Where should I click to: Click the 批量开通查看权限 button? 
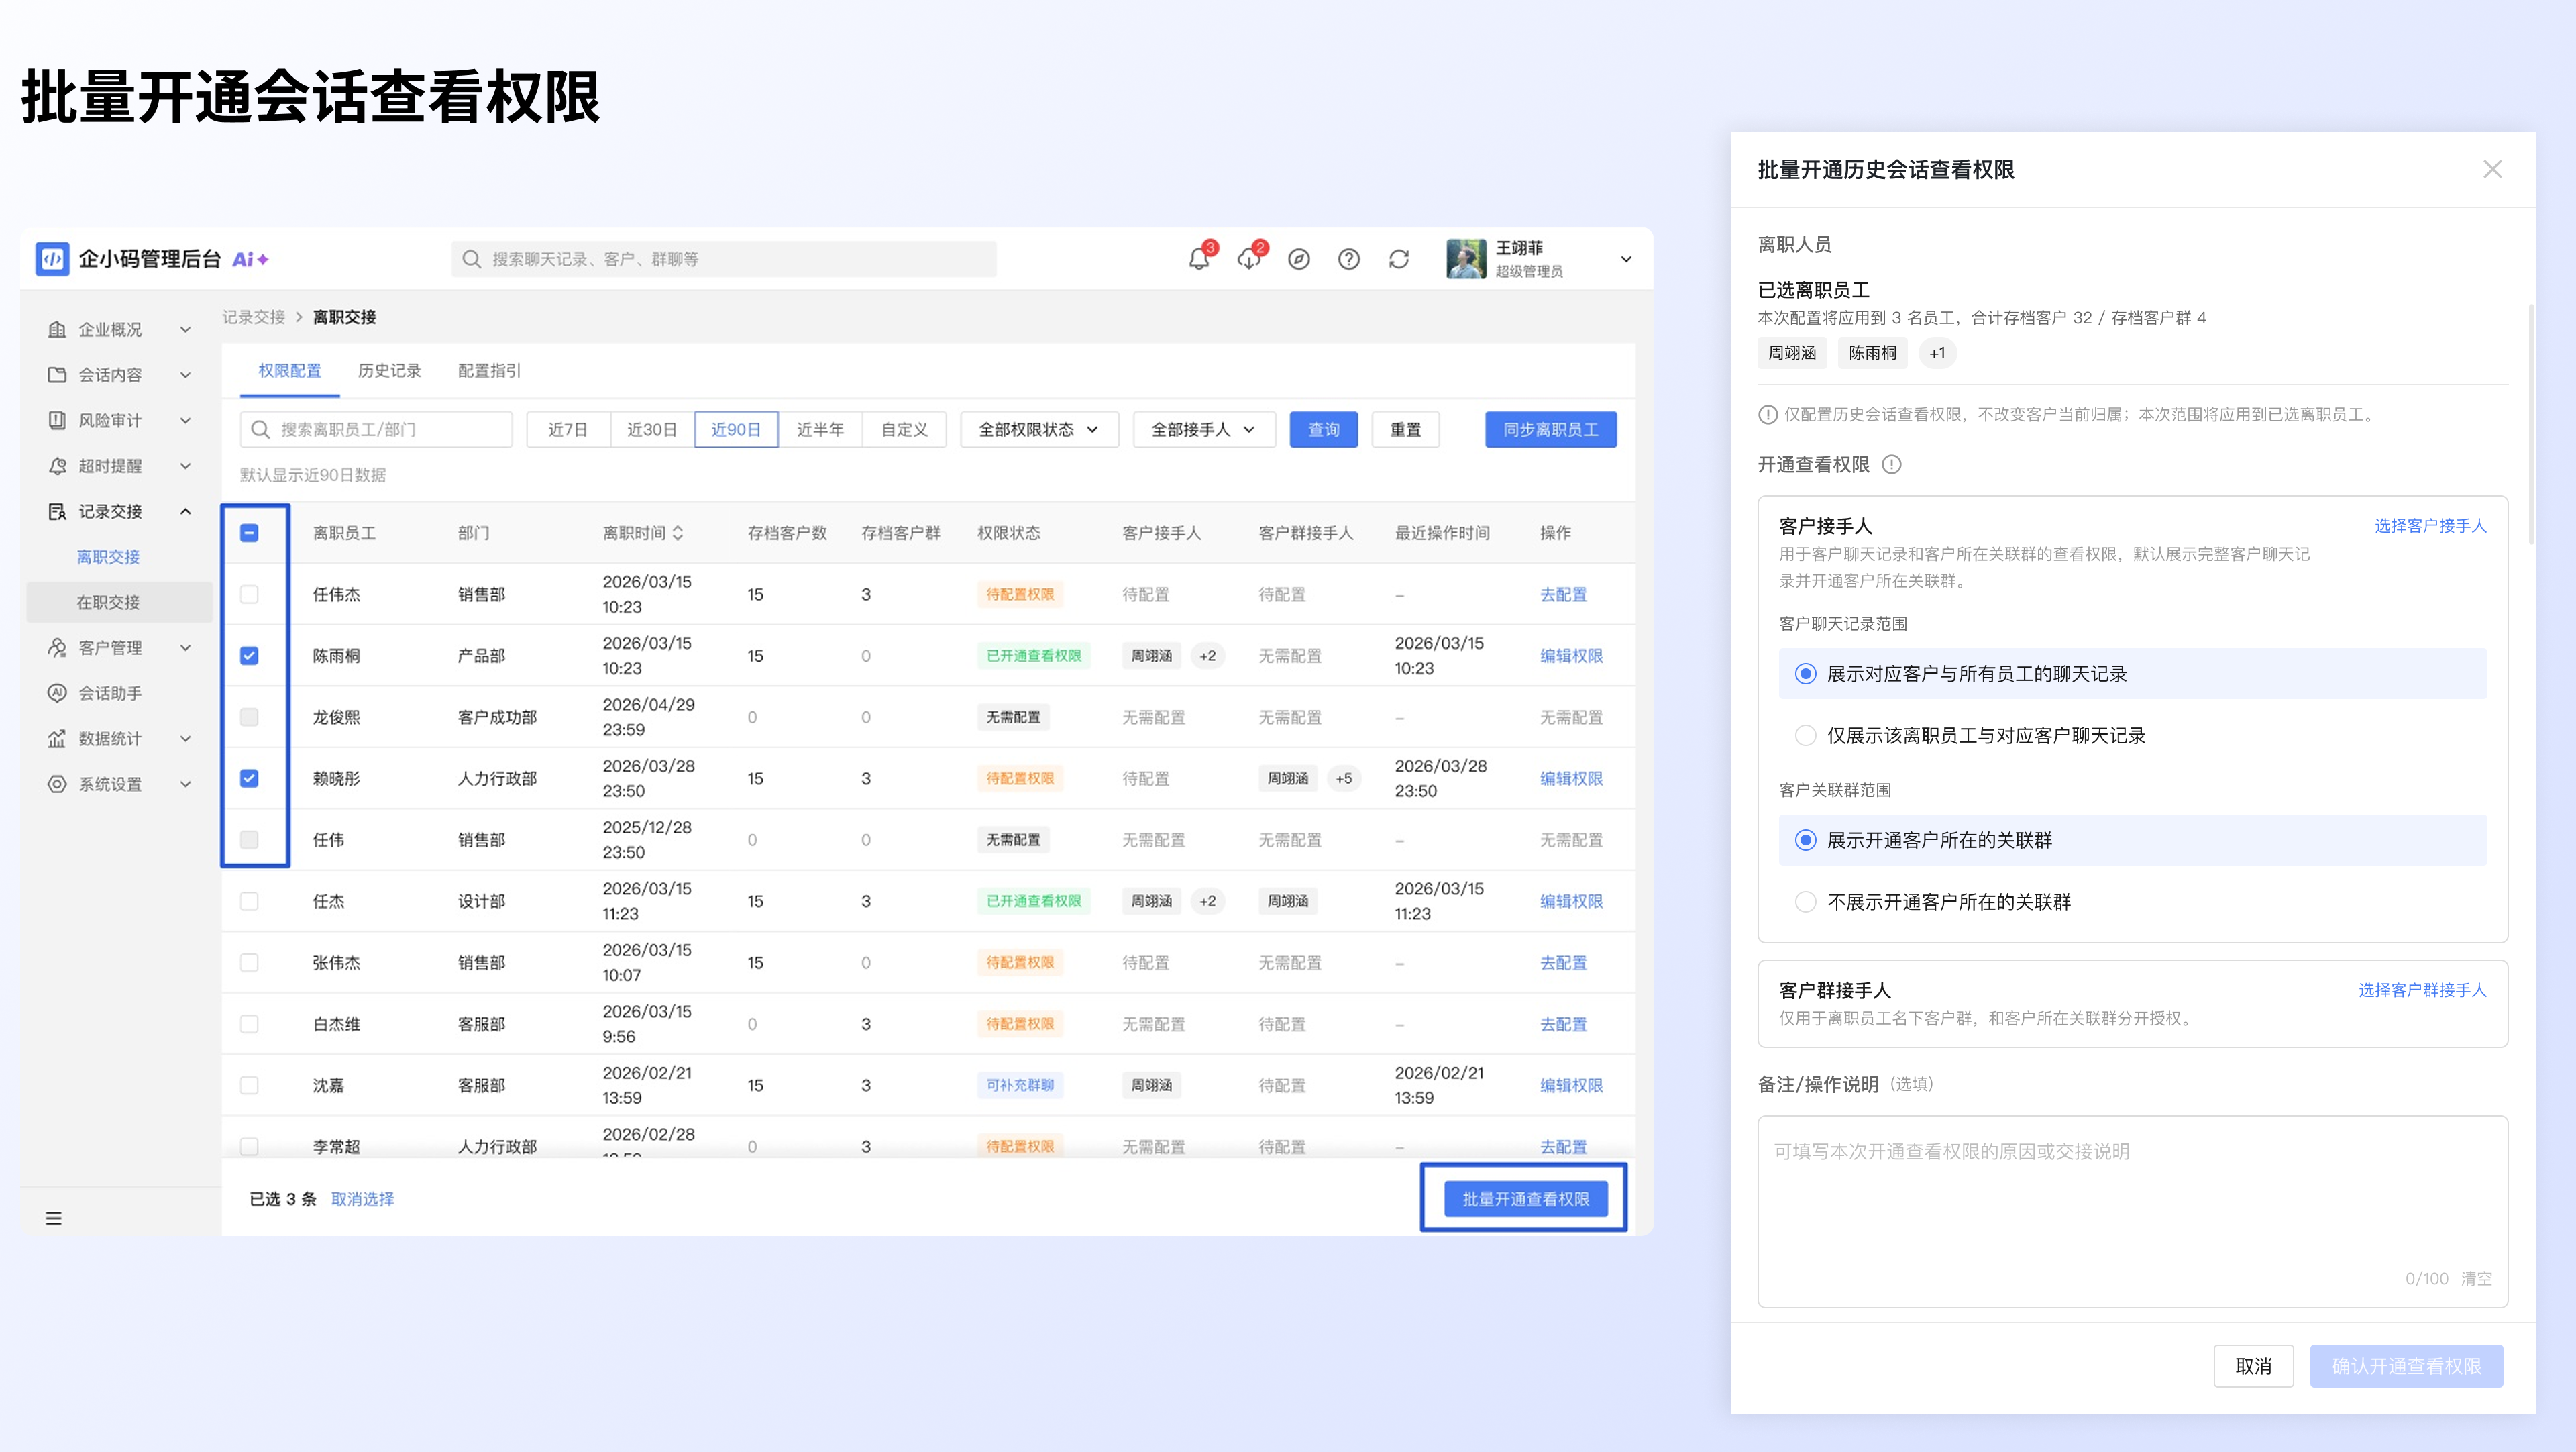click(x=1525, y=1198)
